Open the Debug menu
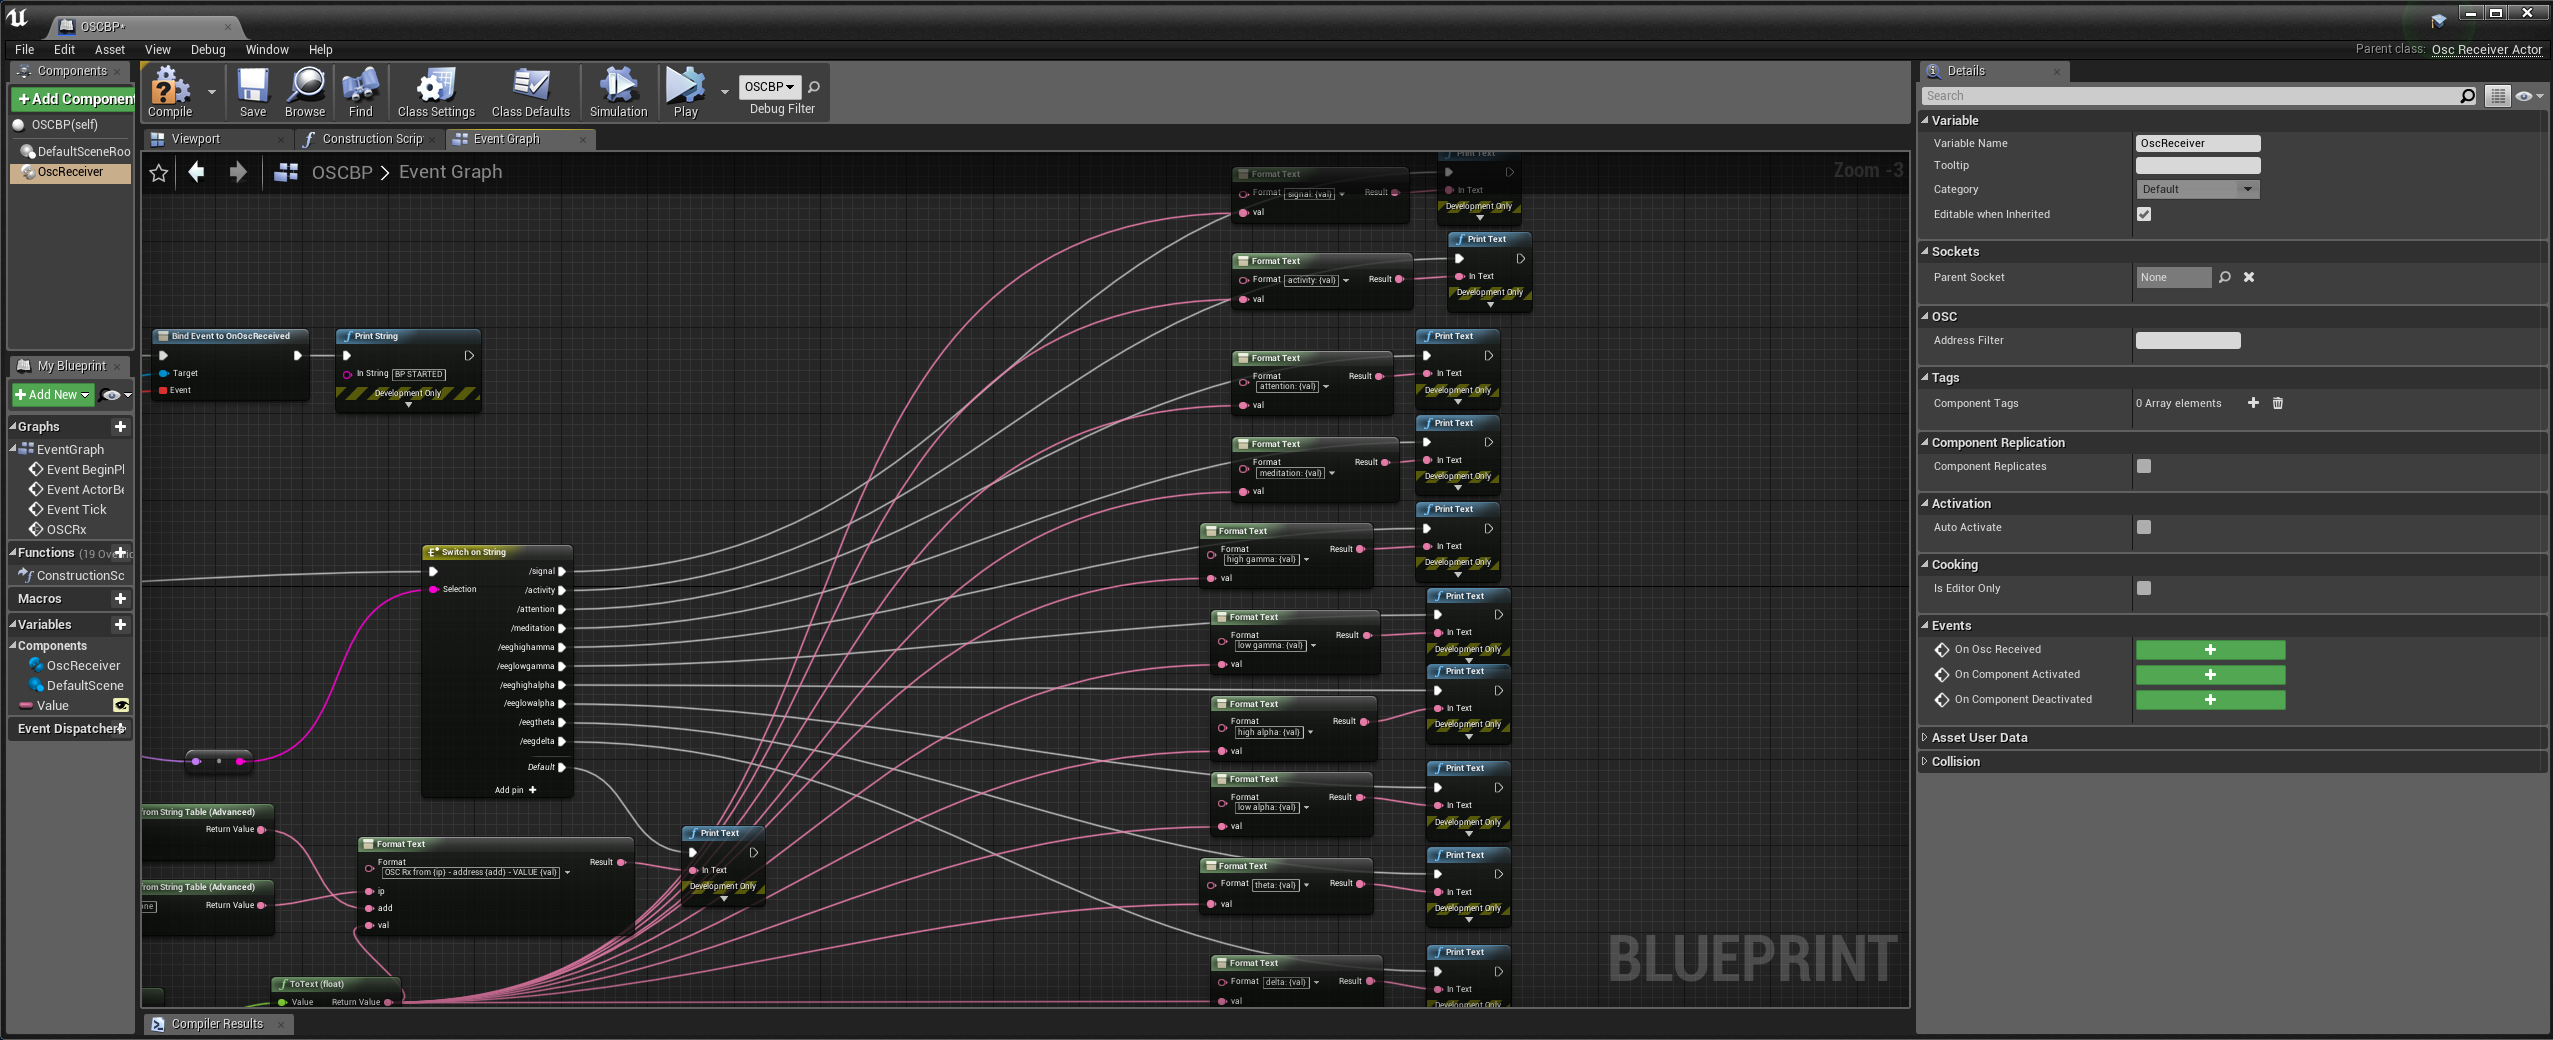Image resolution: width=2553 pixels, height=1040 pixels. pos(208,50)
